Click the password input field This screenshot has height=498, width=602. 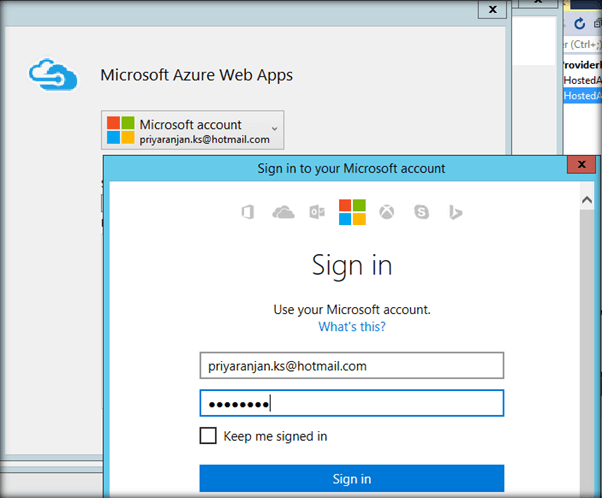(x=352, y=403)
